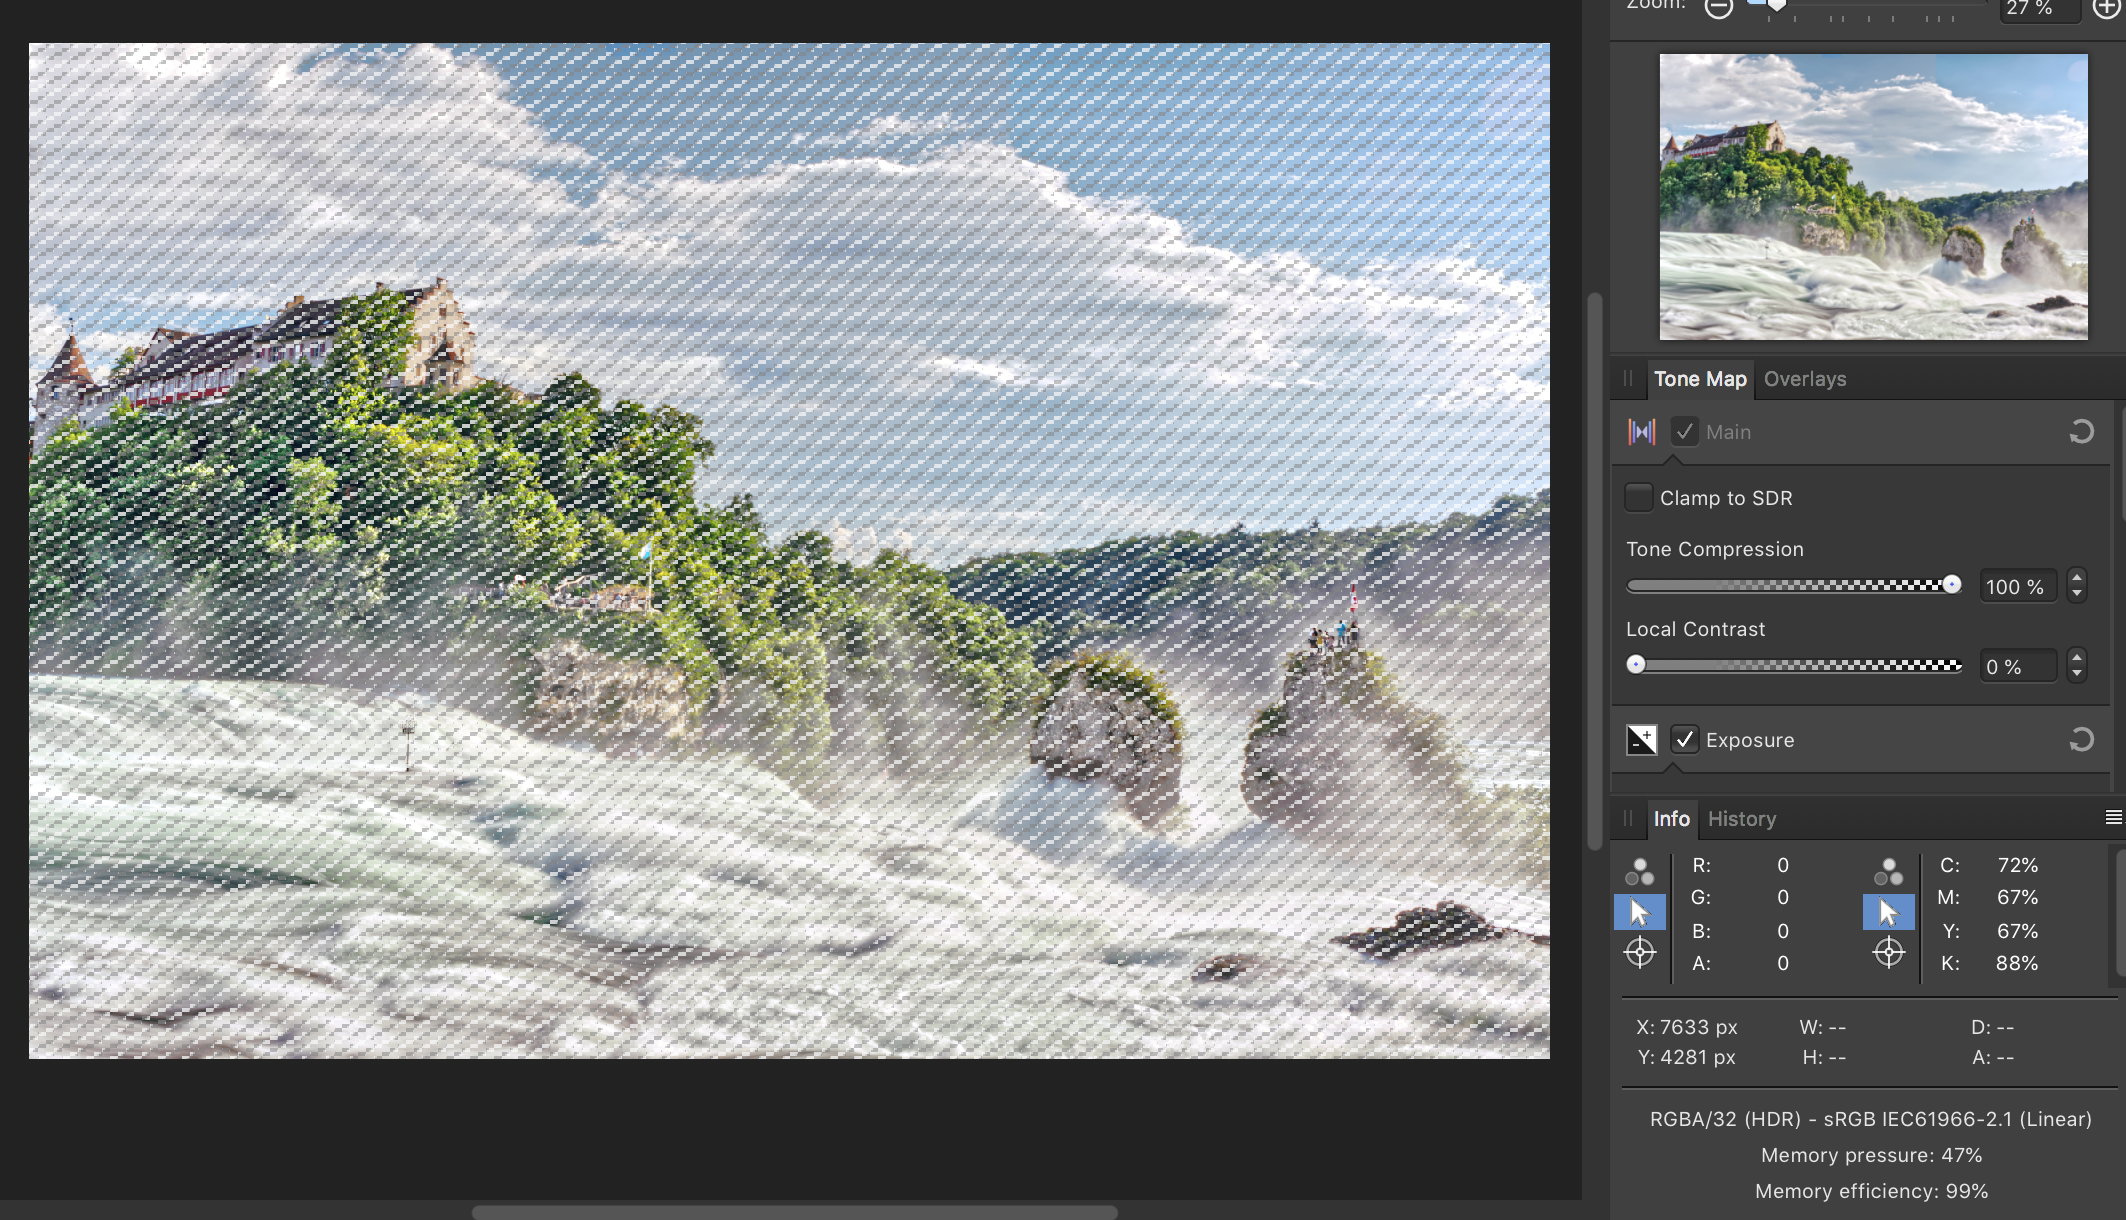Click the Main tone map icon
2126x1220 pixels.
(x=1642, y=432)
